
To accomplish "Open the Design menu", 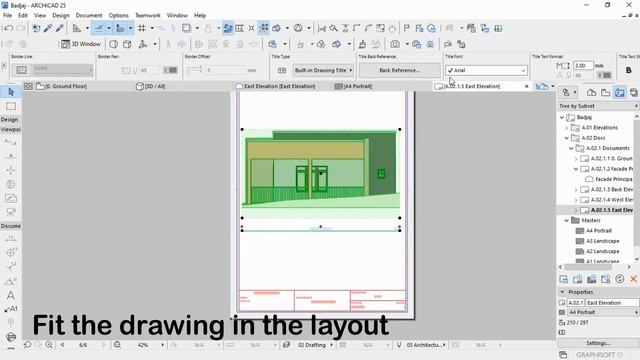I will point(61,15).
